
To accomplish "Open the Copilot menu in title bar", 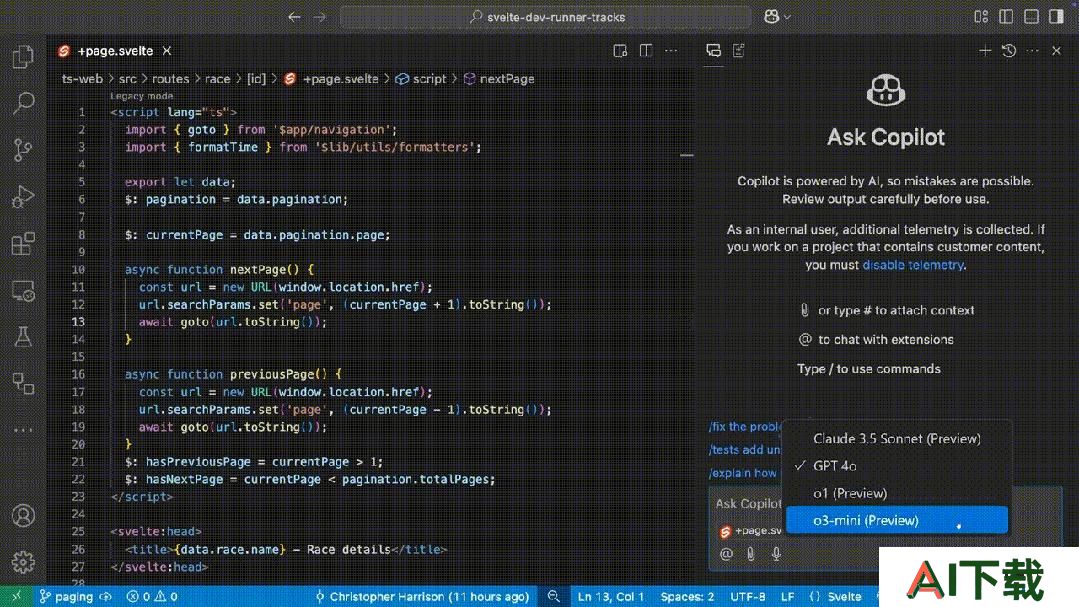I will [777, 17].
